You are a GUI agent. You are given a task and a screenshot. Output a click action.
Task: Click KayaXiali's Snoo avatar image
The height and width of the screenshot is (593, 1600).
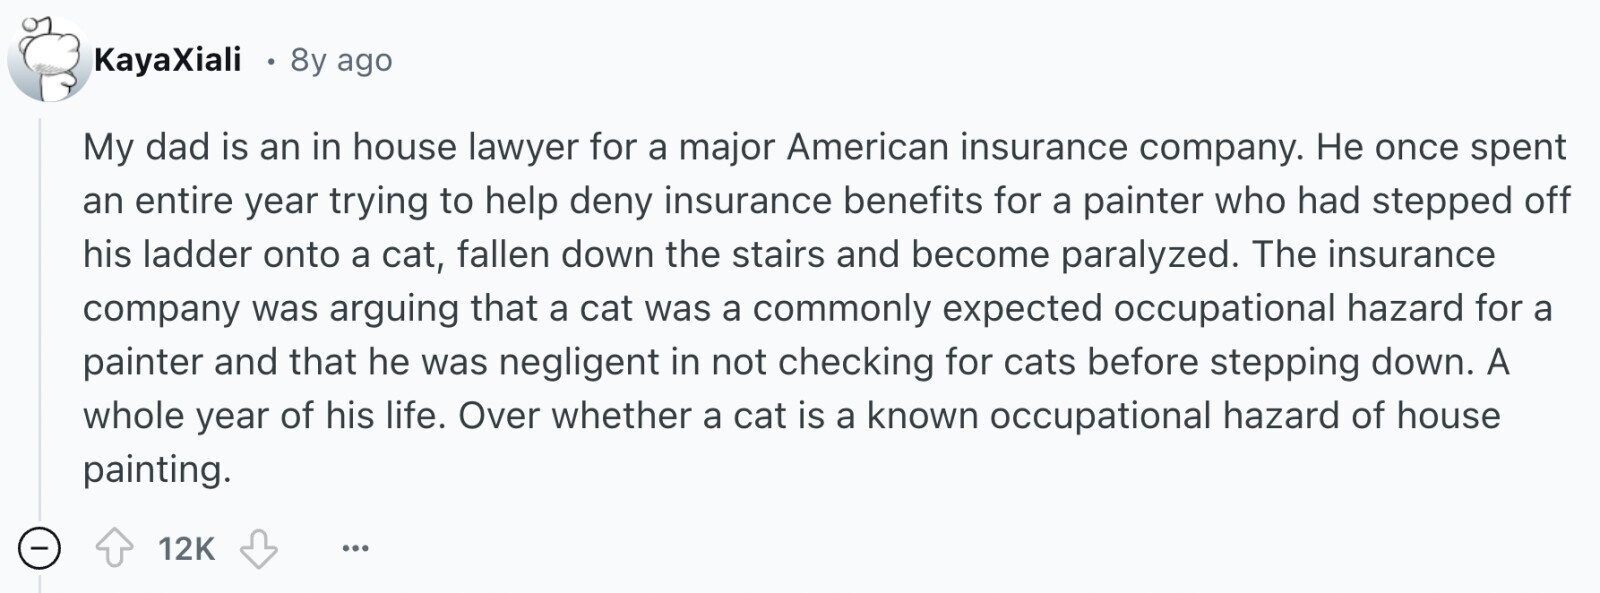pyautogui.click(x=48, y=59)
